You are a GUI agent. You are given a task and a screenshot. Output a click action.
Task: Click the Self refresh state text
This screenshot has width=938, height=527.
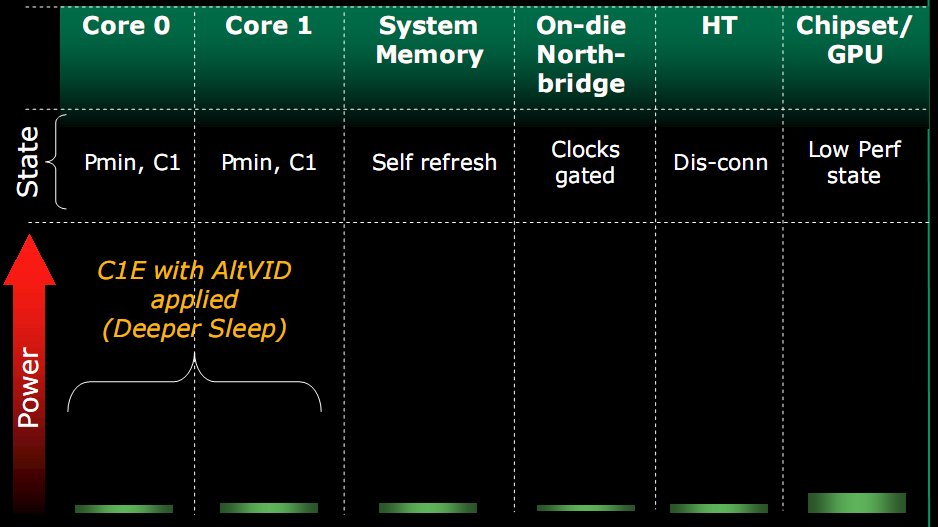click(434, 163)
